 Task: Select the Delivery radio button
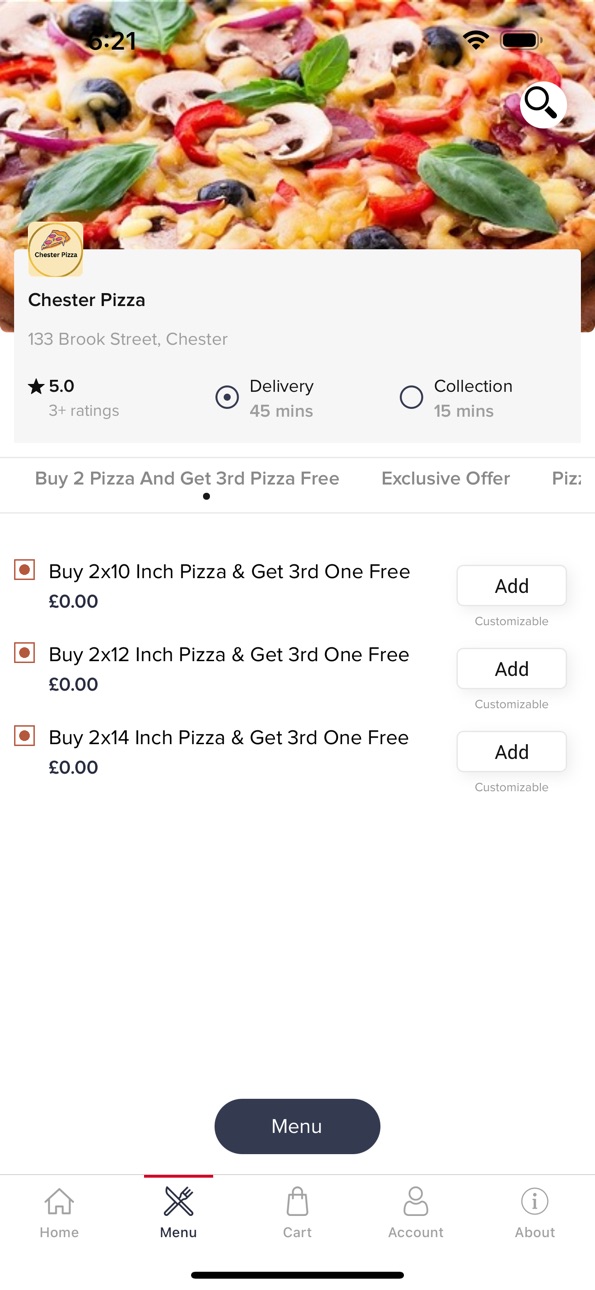227,397
